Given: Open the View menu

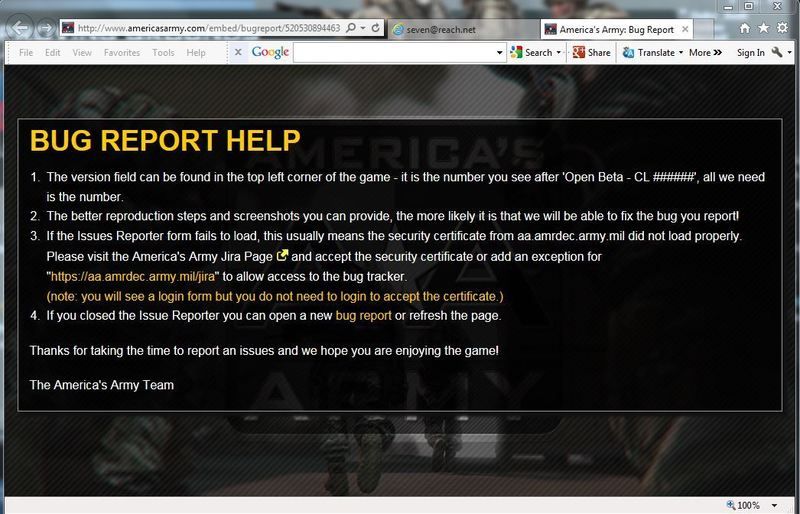Looking at the screenshot, I should (x=82, y=53).
